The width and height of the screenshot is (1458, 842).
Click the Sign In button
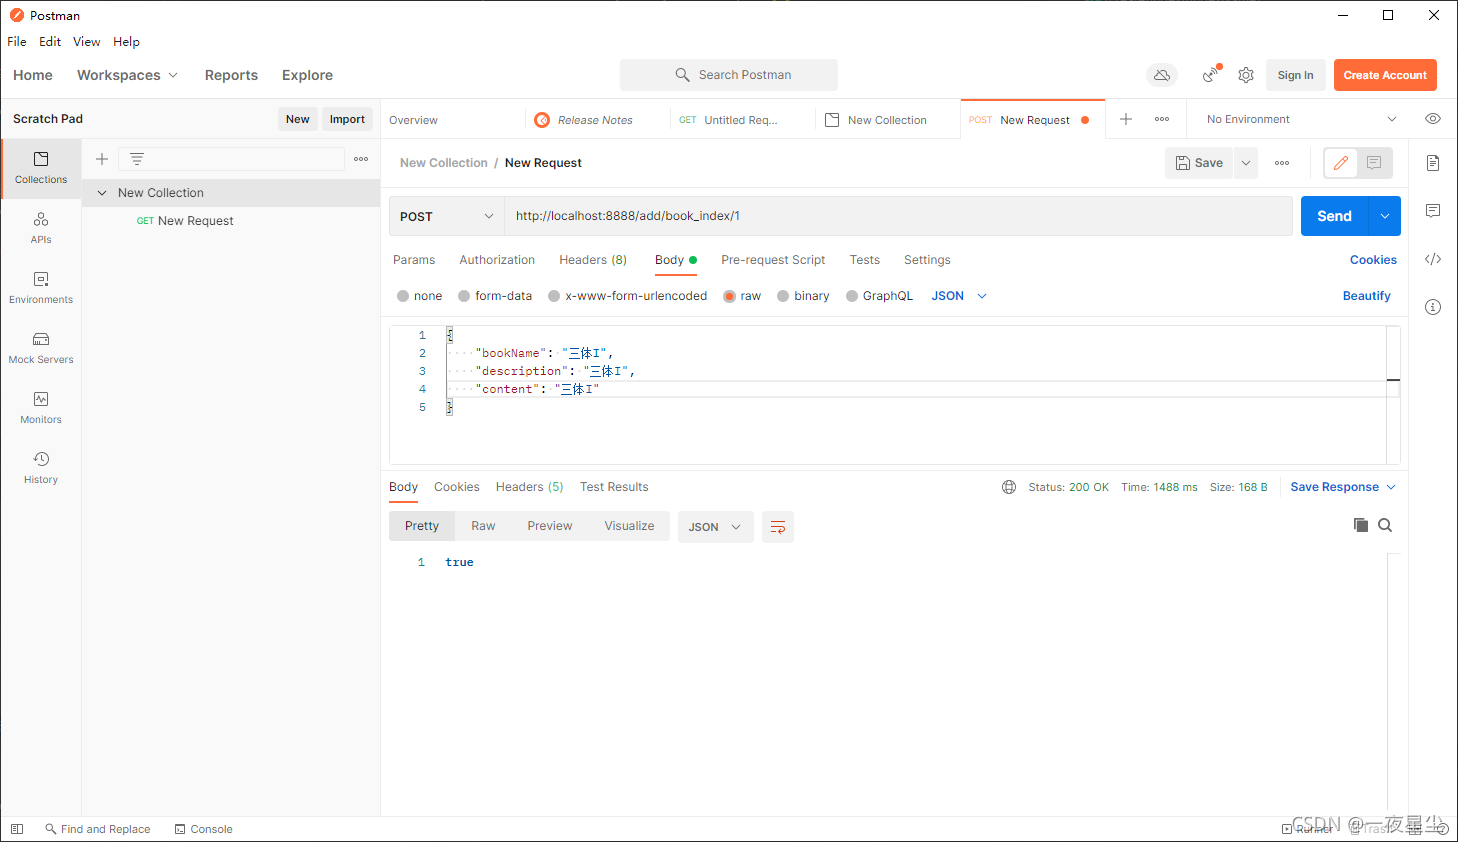[1295, 75]
